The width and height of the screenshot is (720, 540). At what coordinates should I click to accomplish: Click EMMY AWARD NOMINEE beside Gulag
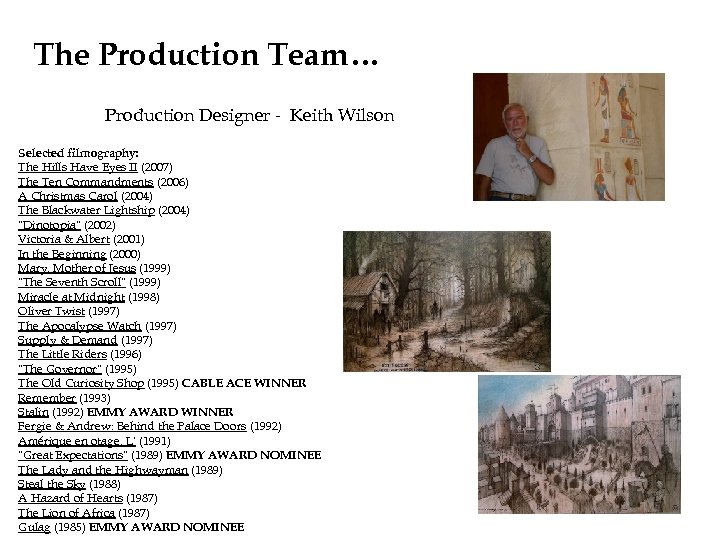tap(166, 527)
